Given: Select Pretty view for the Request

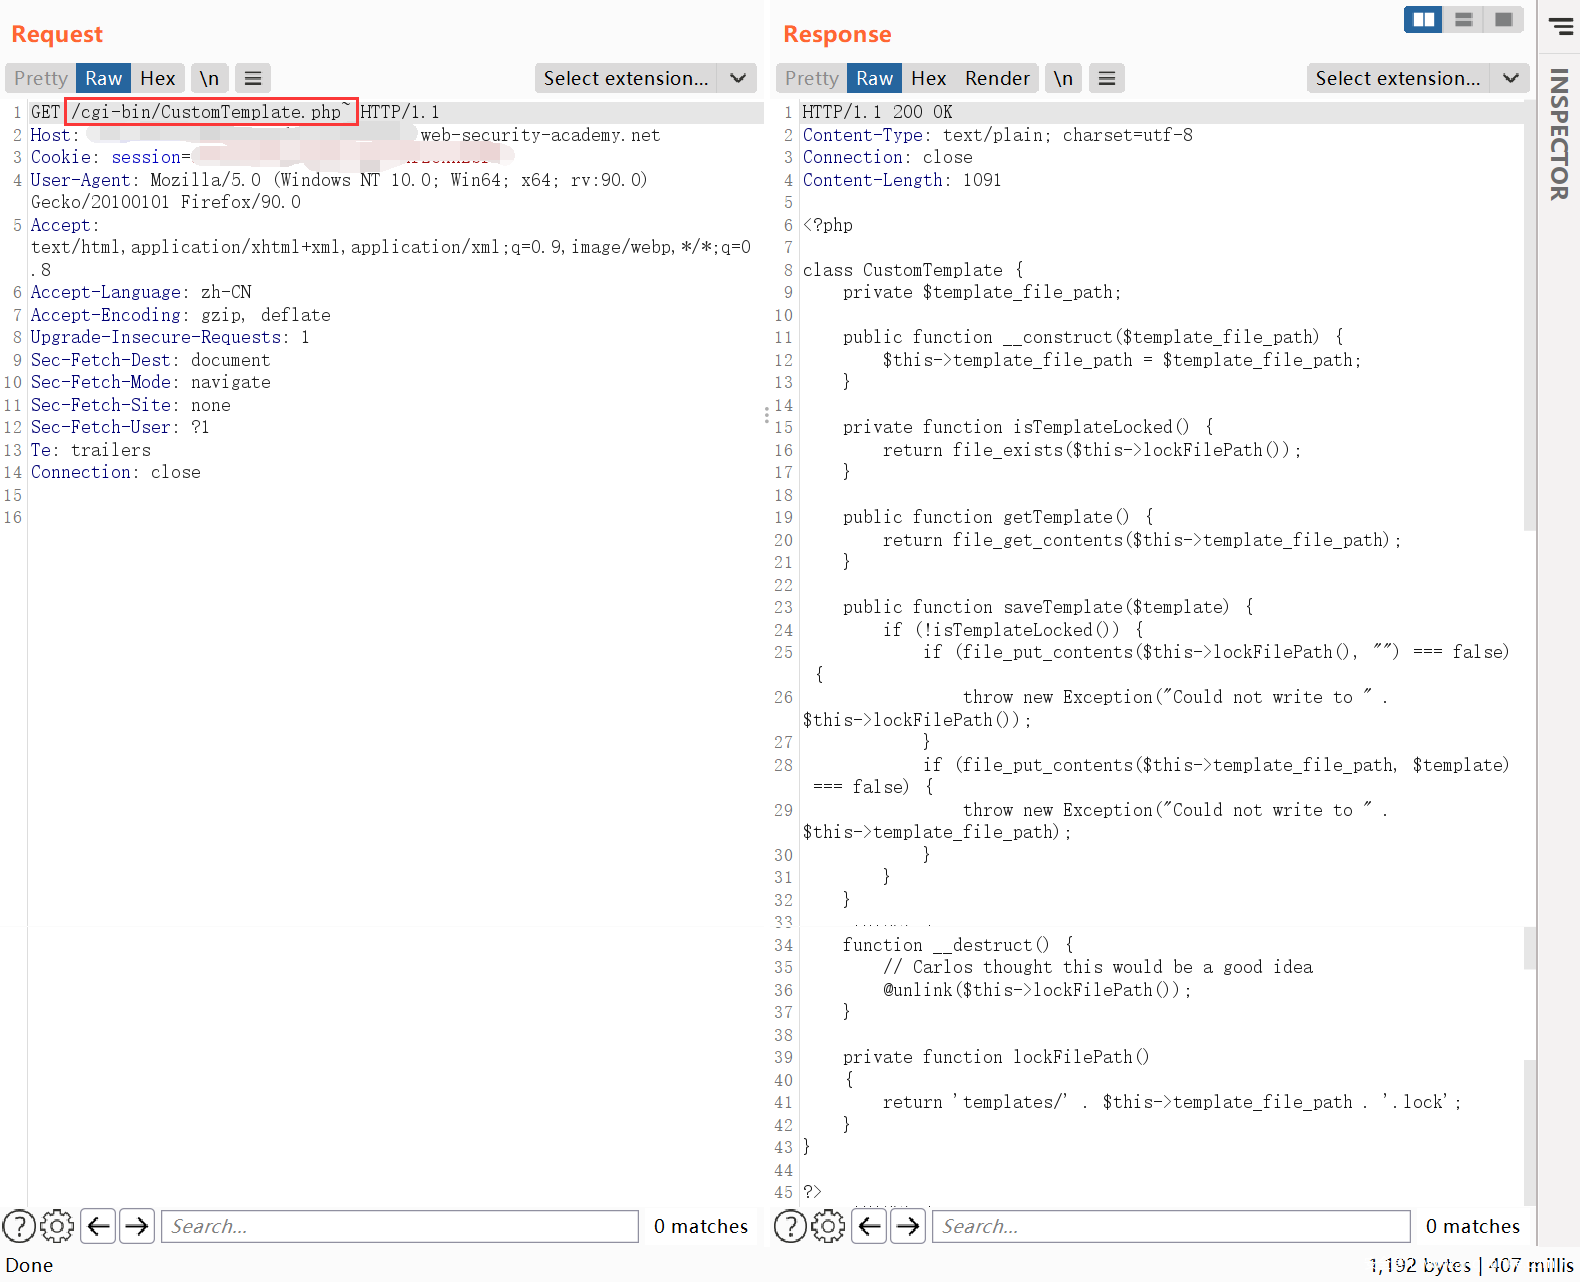Looking at the screenshot, I should (x=41, y=78).
